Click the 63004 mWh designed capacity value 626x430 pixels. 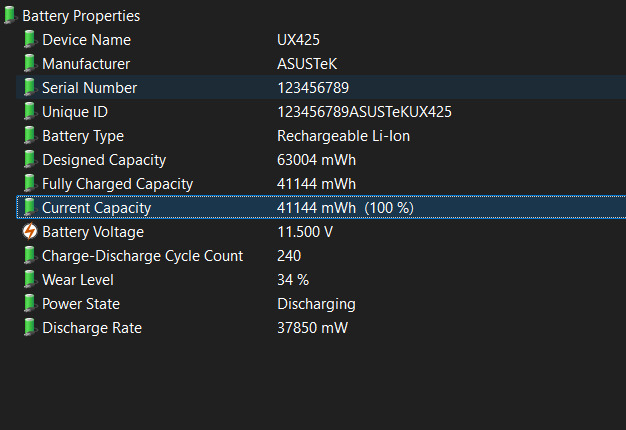point(317,160)
